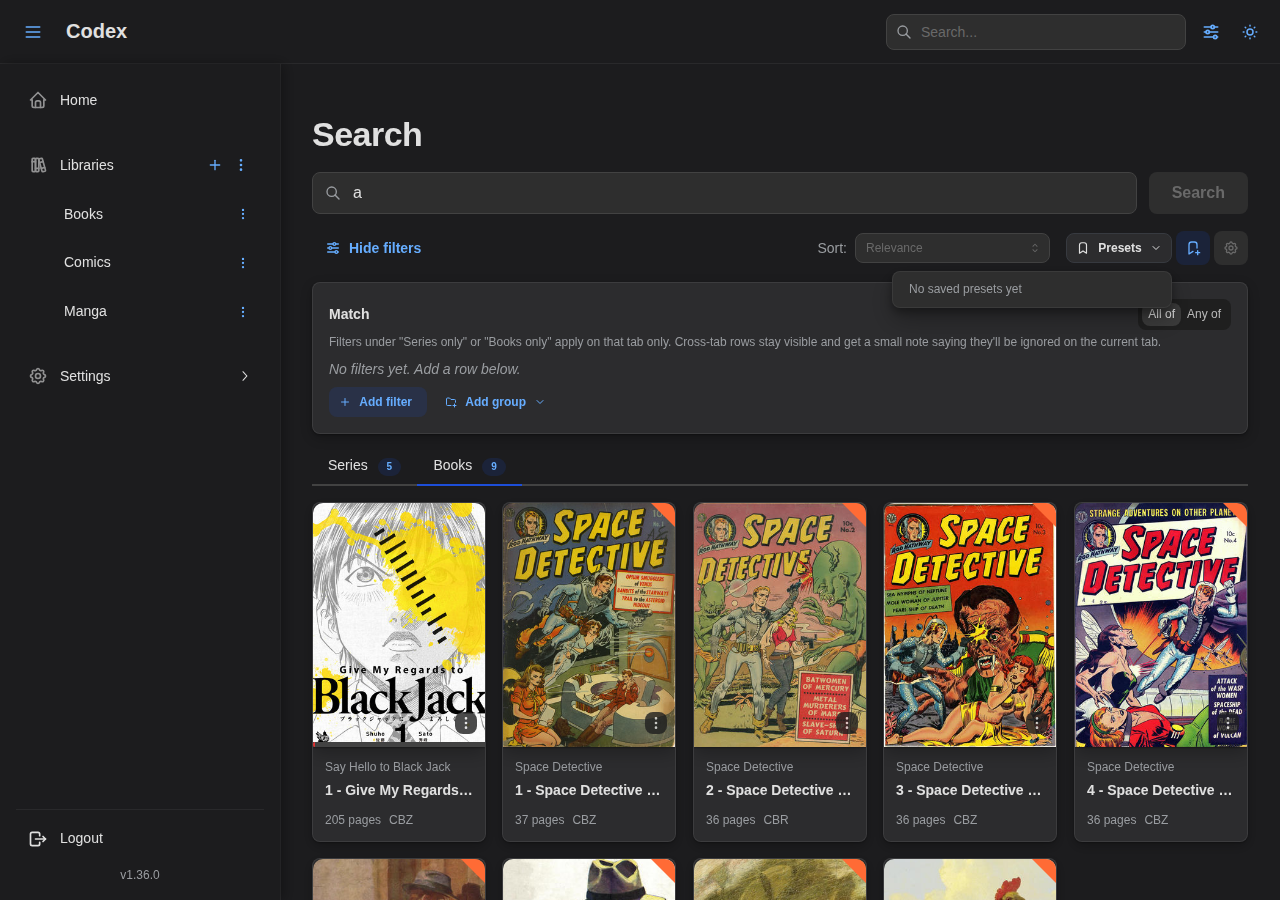Viewport: 1280px width, 900px height.
Task: Hide filters panel toggle
Action: pyautogui.click(x=374, y=248)
